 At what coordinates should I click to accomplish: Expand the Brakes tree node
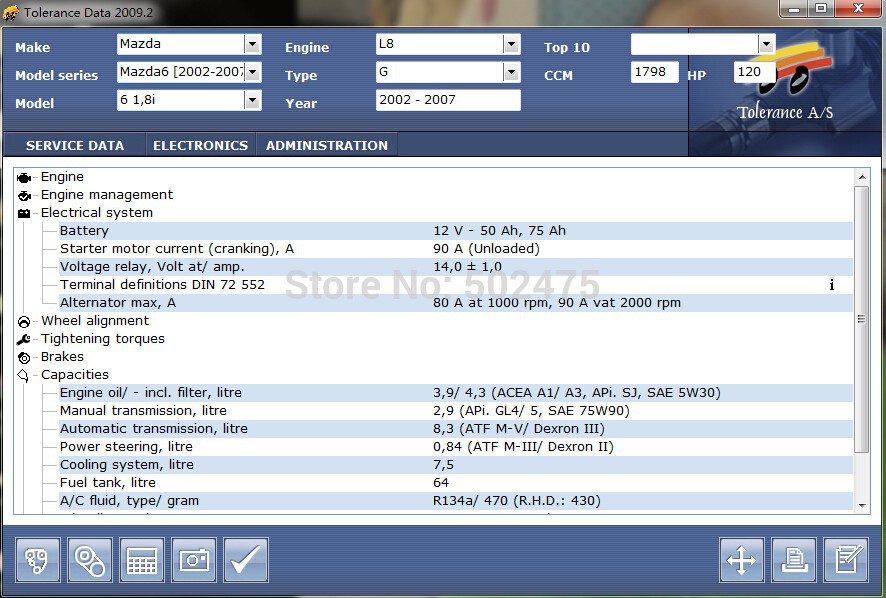(x=62, y=357)
